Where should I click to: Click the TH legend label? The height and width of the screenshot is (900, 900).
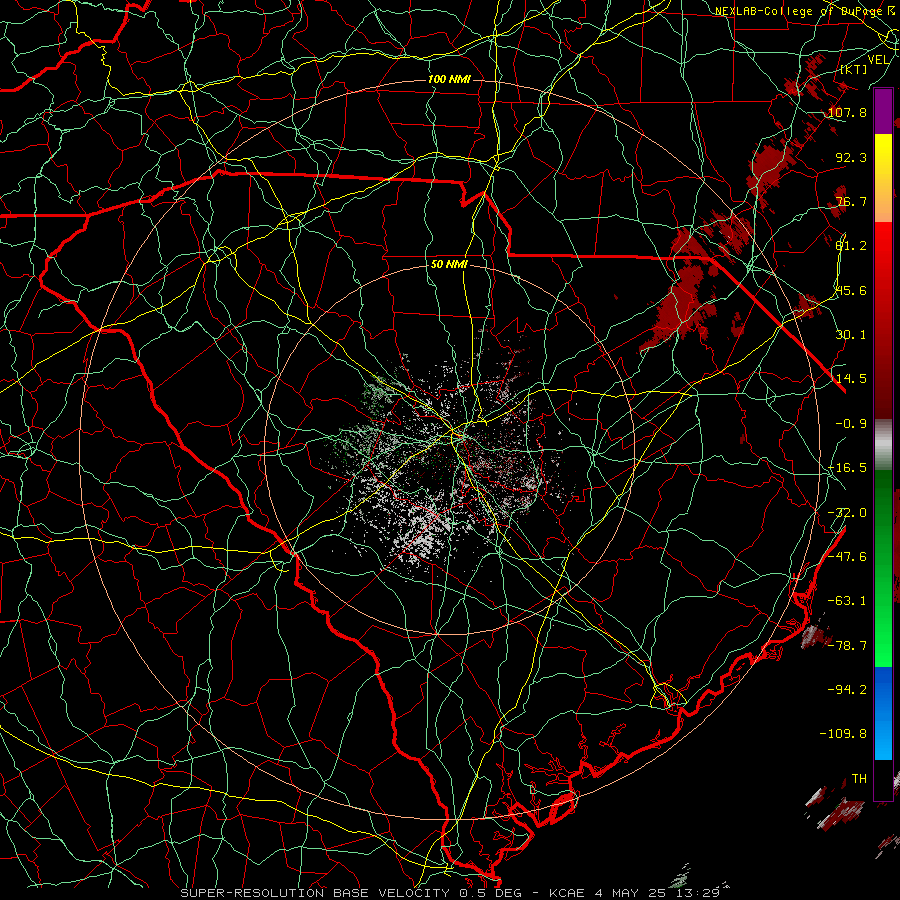859,779
